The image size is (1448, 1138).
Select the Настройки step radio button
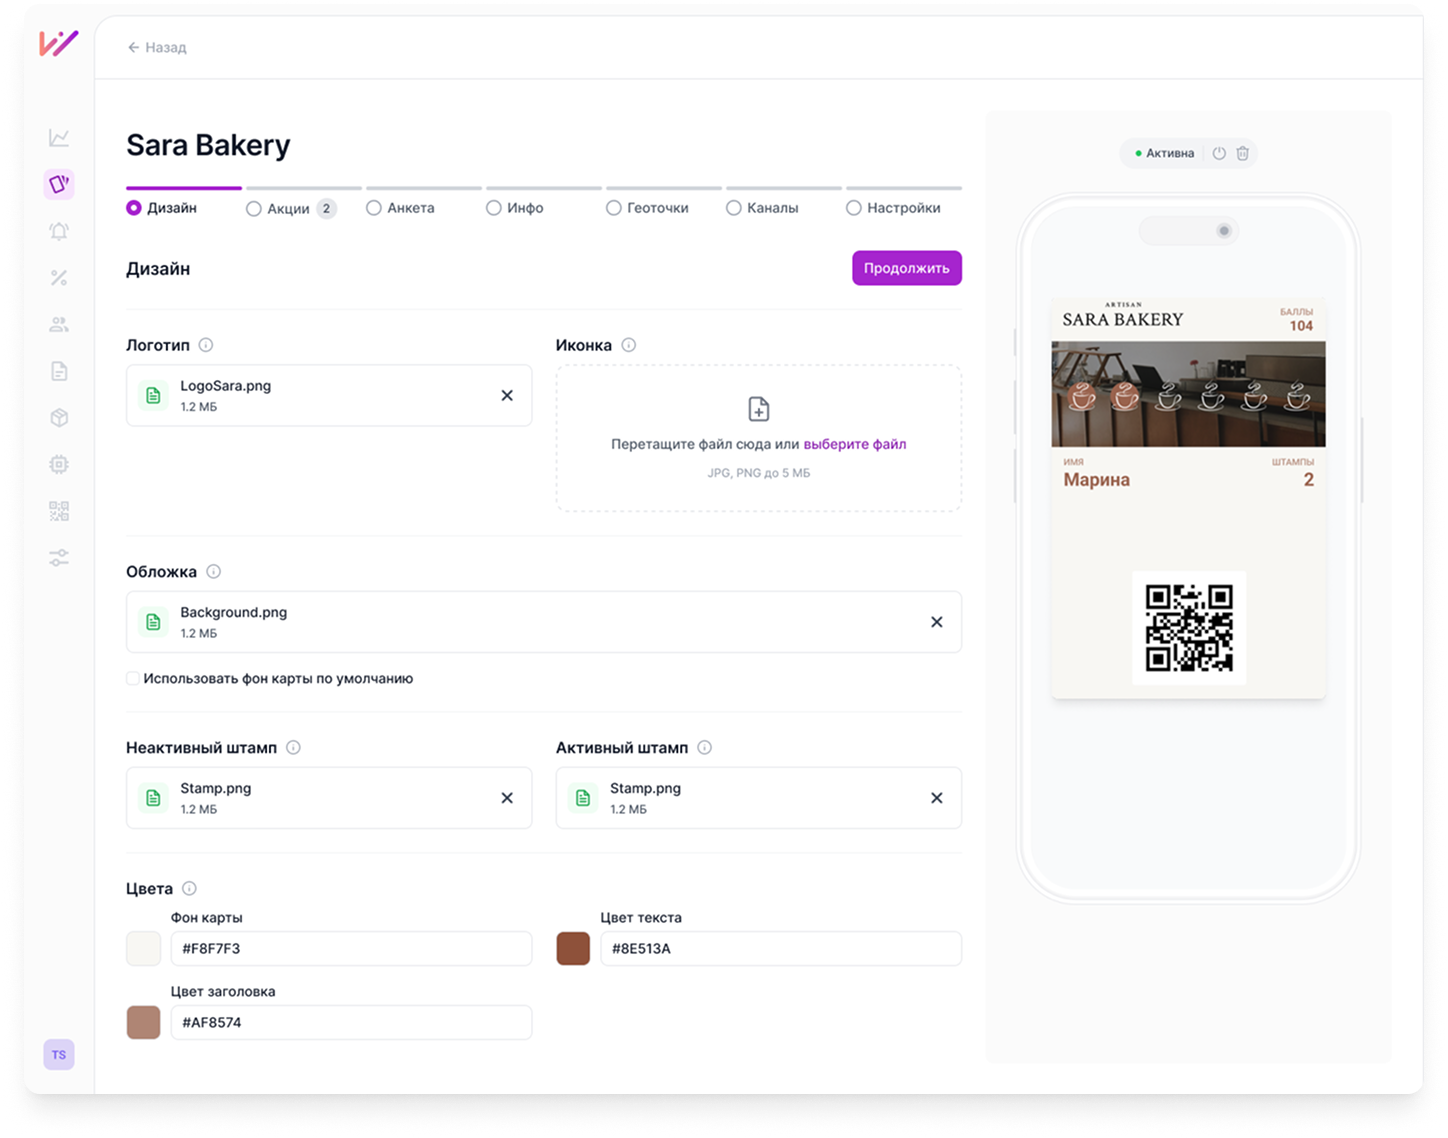click(x=854, y=208)
